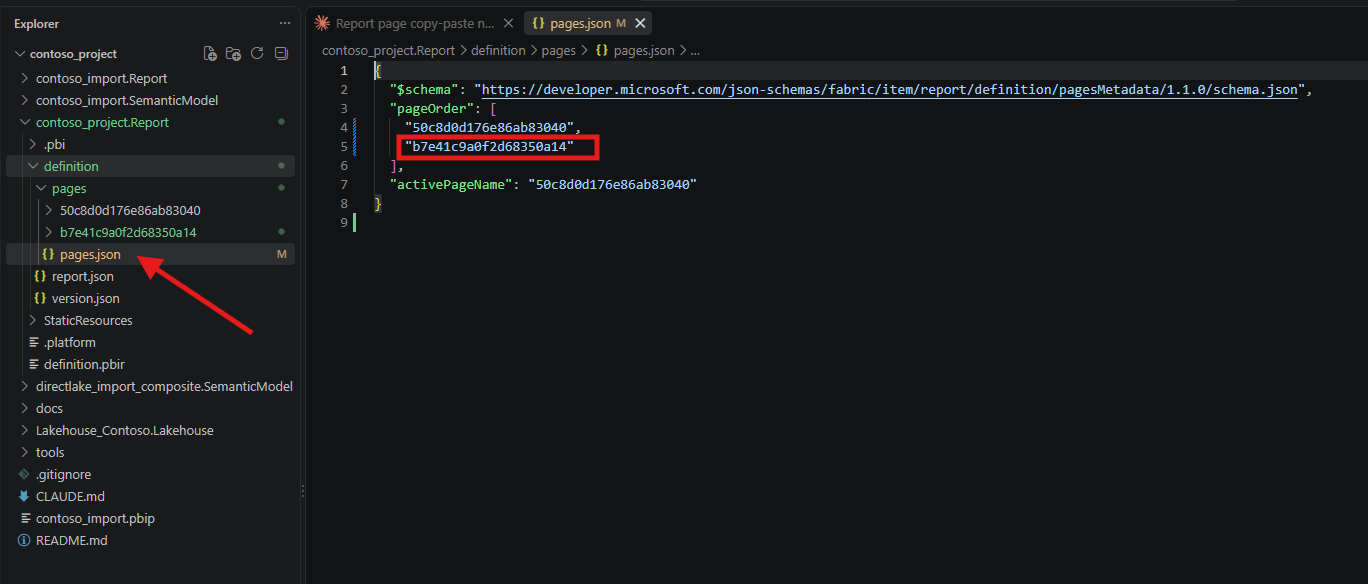Close the Report page copy-paste tab
Viewport: 1368px width, 584px height.
click(508, 23)
